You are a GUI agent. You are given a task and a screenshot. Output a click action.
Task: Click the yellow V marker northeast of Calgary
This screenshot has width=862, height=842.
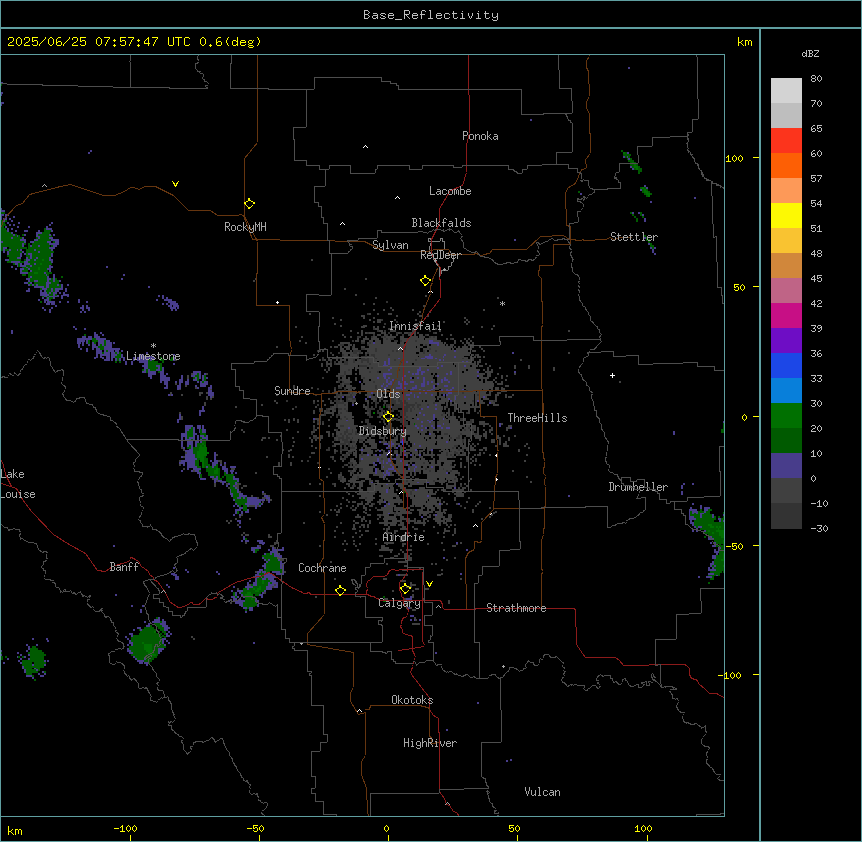tap(429, 584)
